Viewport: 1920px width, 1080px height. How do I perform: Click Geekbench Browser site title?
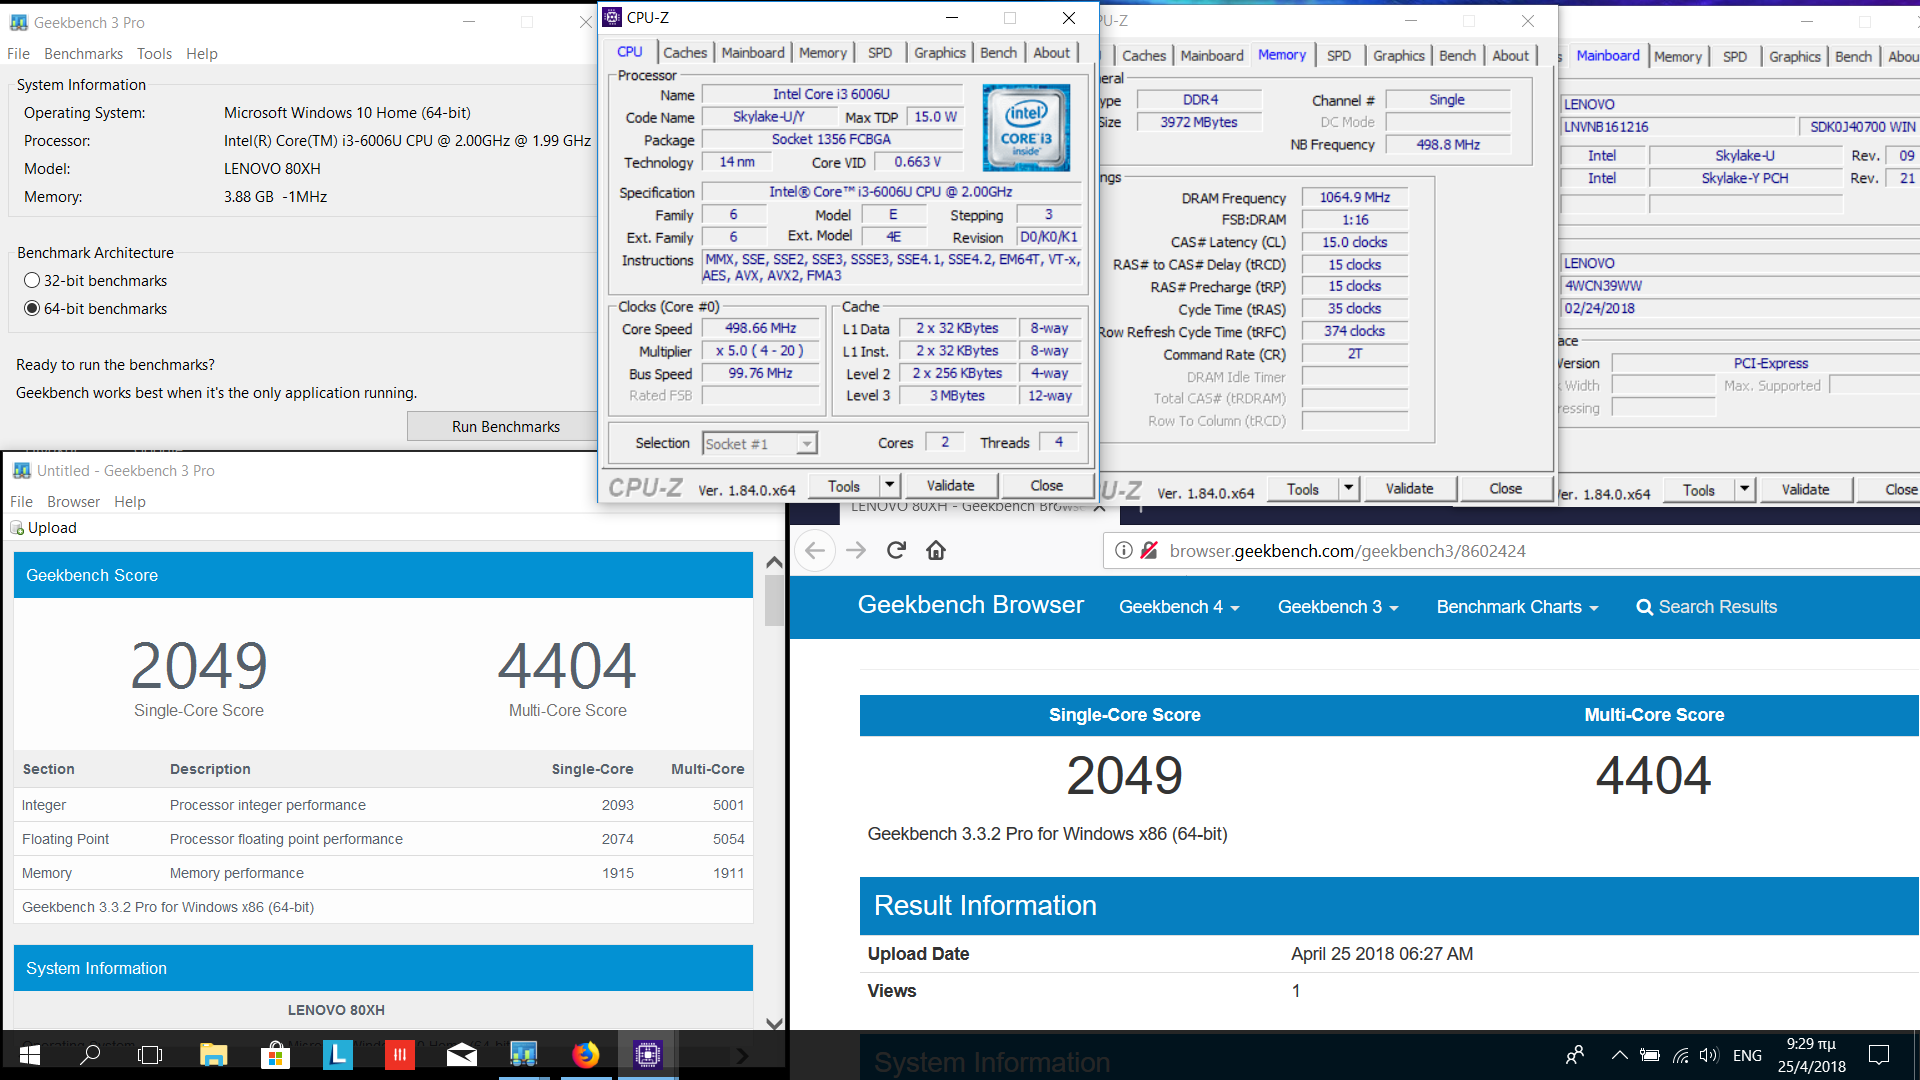(970, 605)
